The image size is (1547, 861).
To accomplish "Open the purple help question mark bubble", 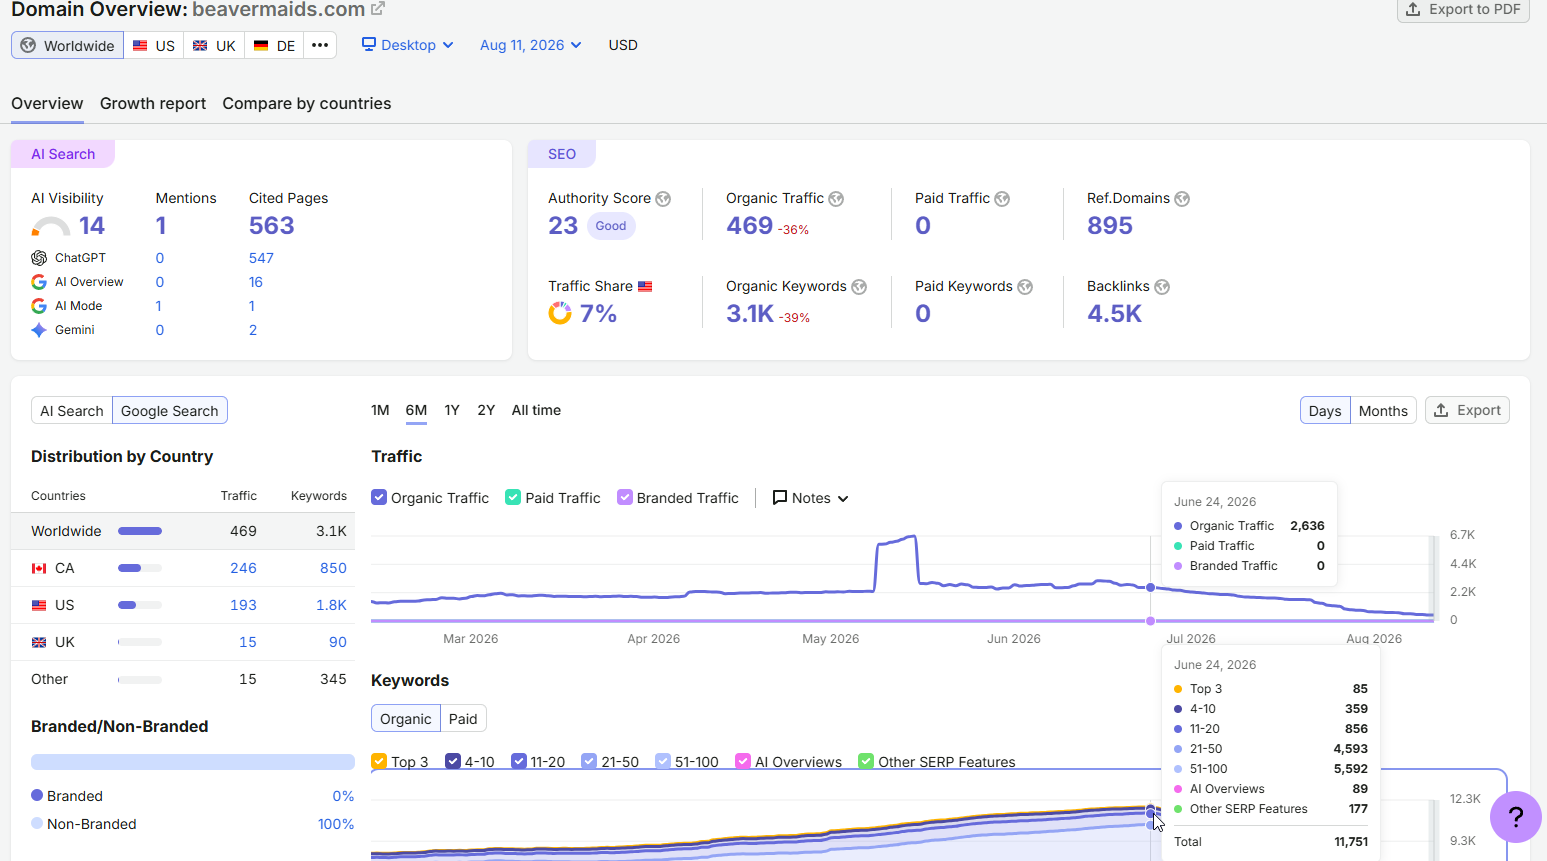I will 1516,817.
